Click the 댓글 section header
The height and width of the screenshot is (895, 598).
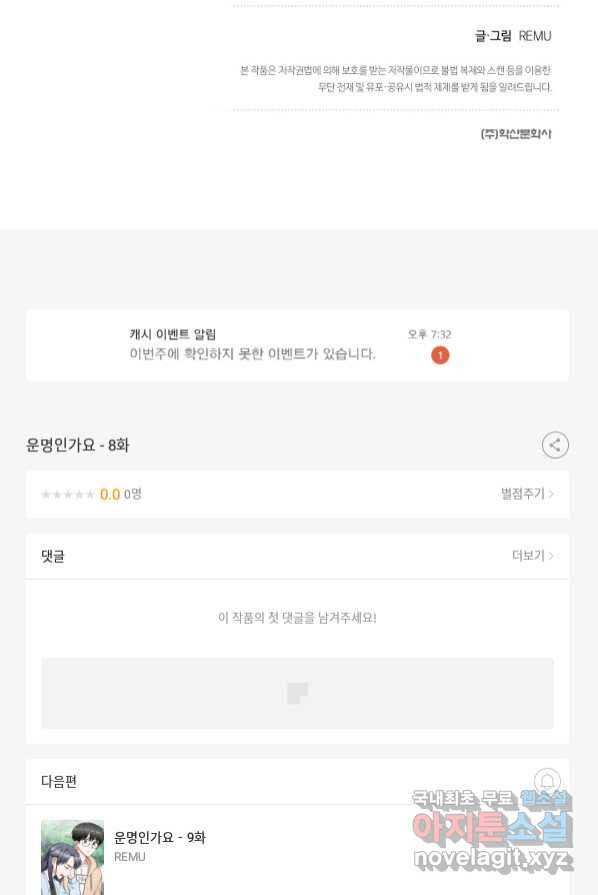click(x=53, y=556)
